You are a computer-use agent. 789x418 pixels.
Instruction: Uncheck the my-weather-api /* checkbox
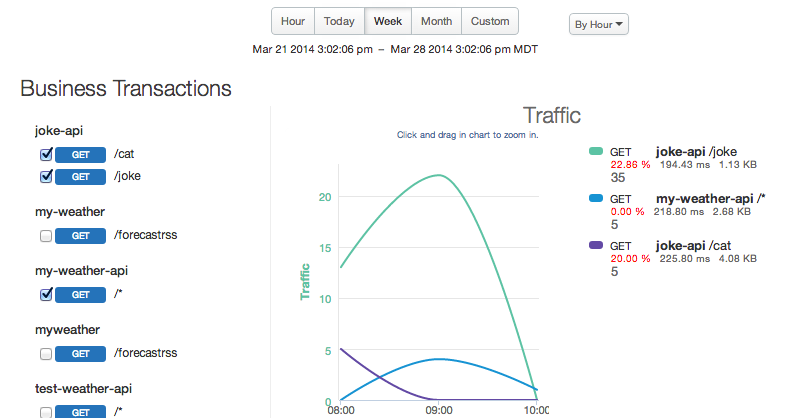[45, 295]
